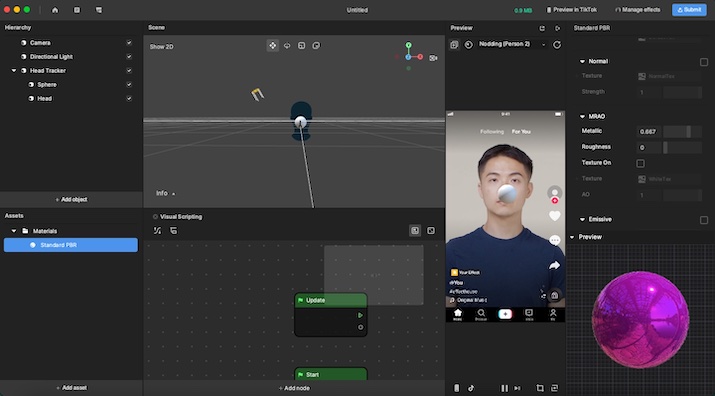
Task: Click Add object button
Action: tap(71, 199)
